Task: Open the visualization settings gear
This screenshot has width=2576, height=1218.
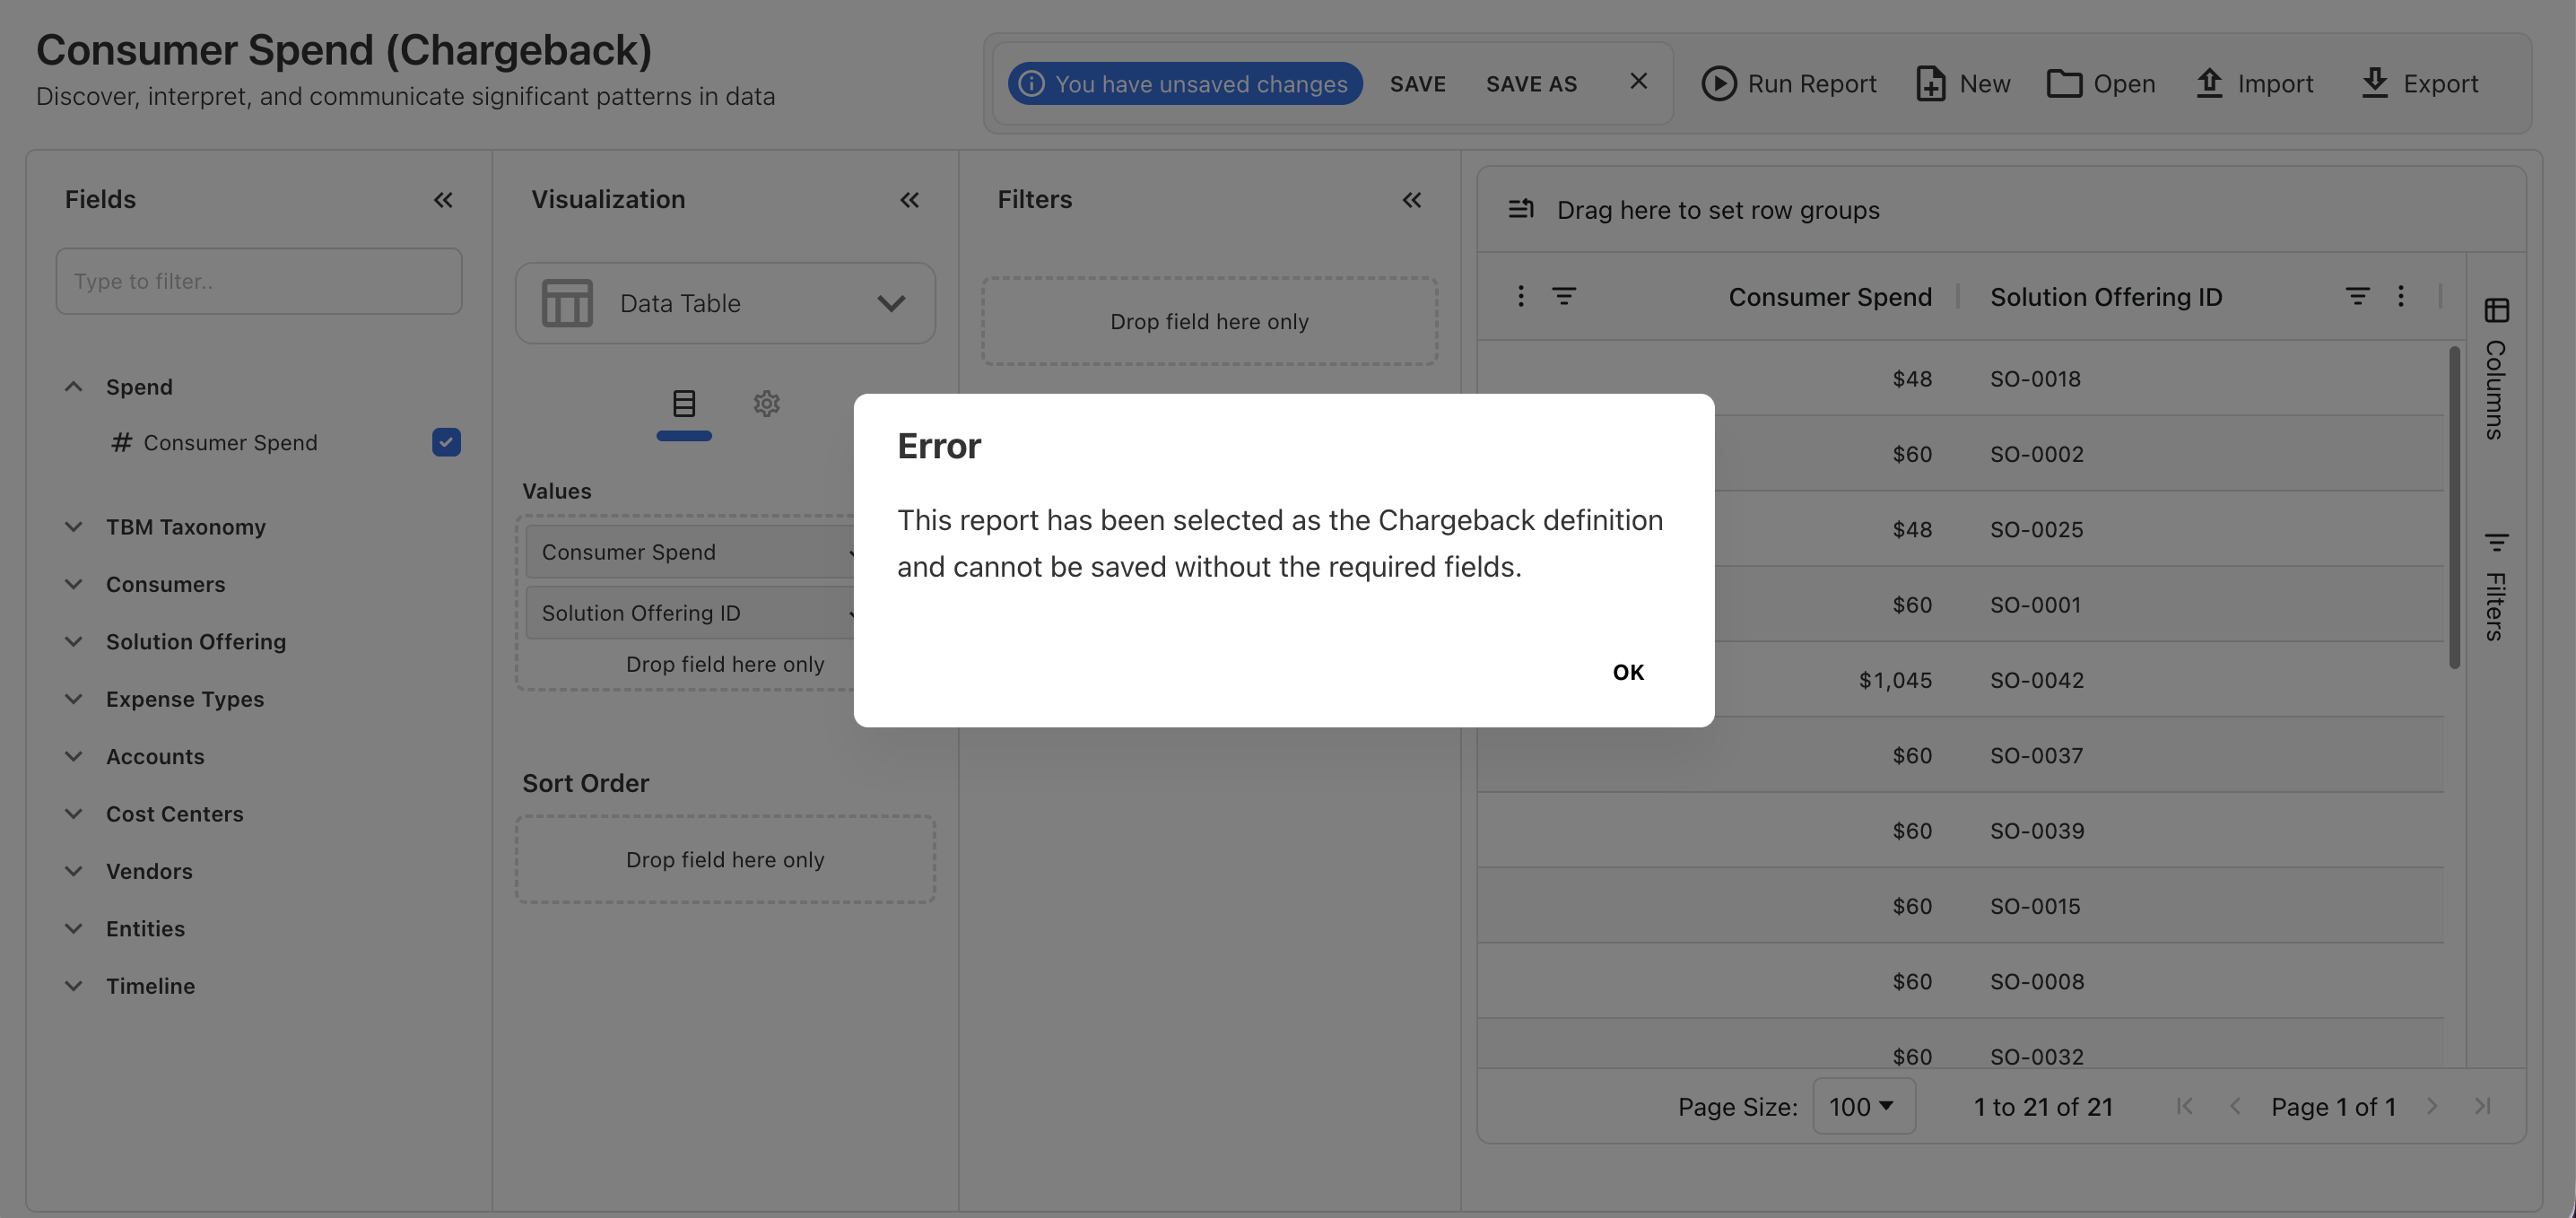Action: pos(766,404)
